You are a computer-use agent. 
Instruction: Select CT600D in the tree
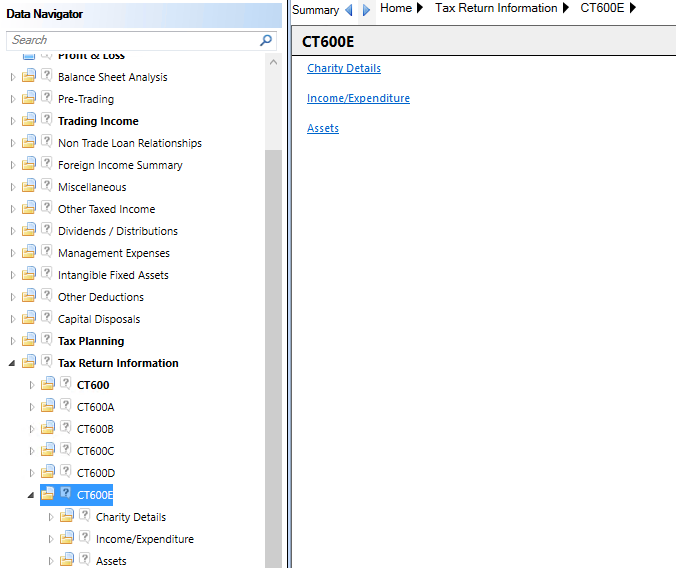(96, 473)
